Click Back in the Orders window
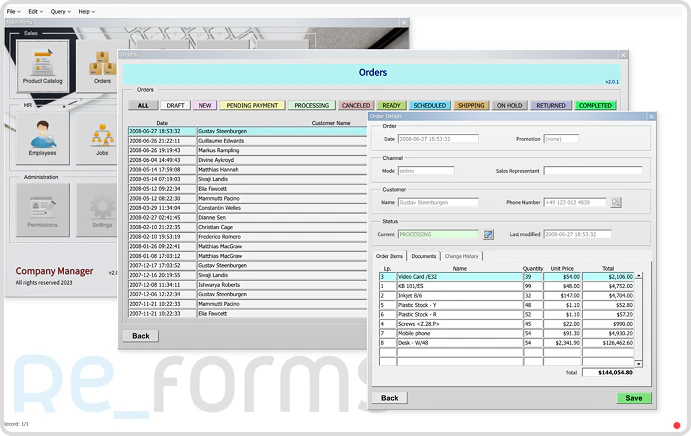This screenshot has height=436, width=691. click(x=141, y=336)
